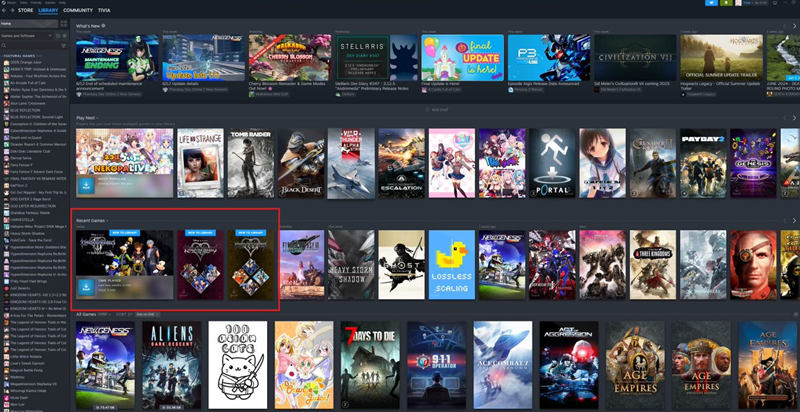Switch to the STORE tab
800x412 pixels.
click(26, 10)
